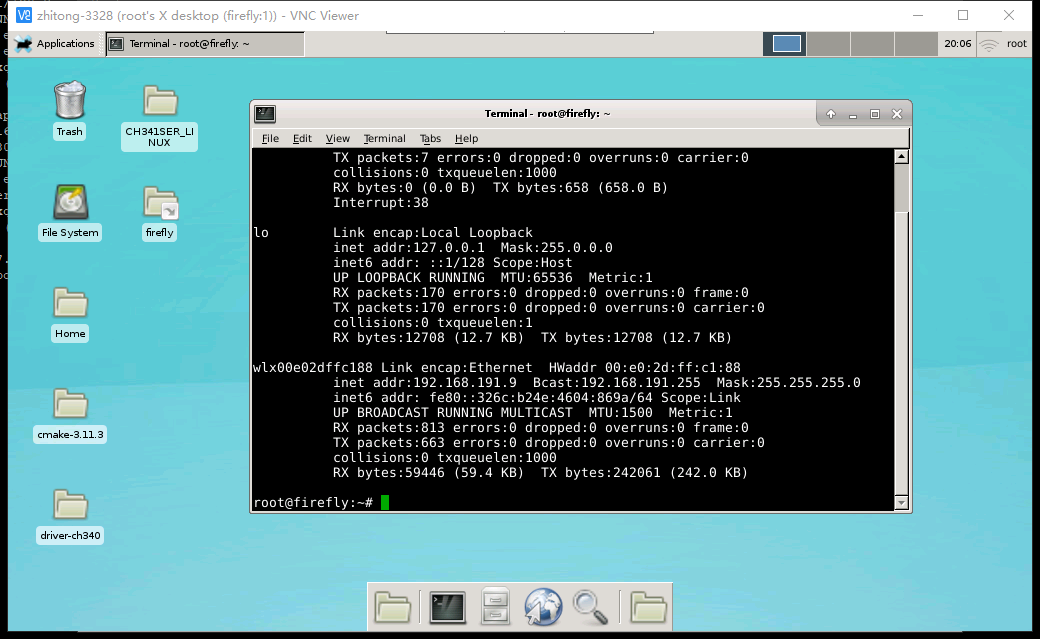Switch to the third workspace
The height and width of the screenshot is (639, 1040).
[872, 44]
